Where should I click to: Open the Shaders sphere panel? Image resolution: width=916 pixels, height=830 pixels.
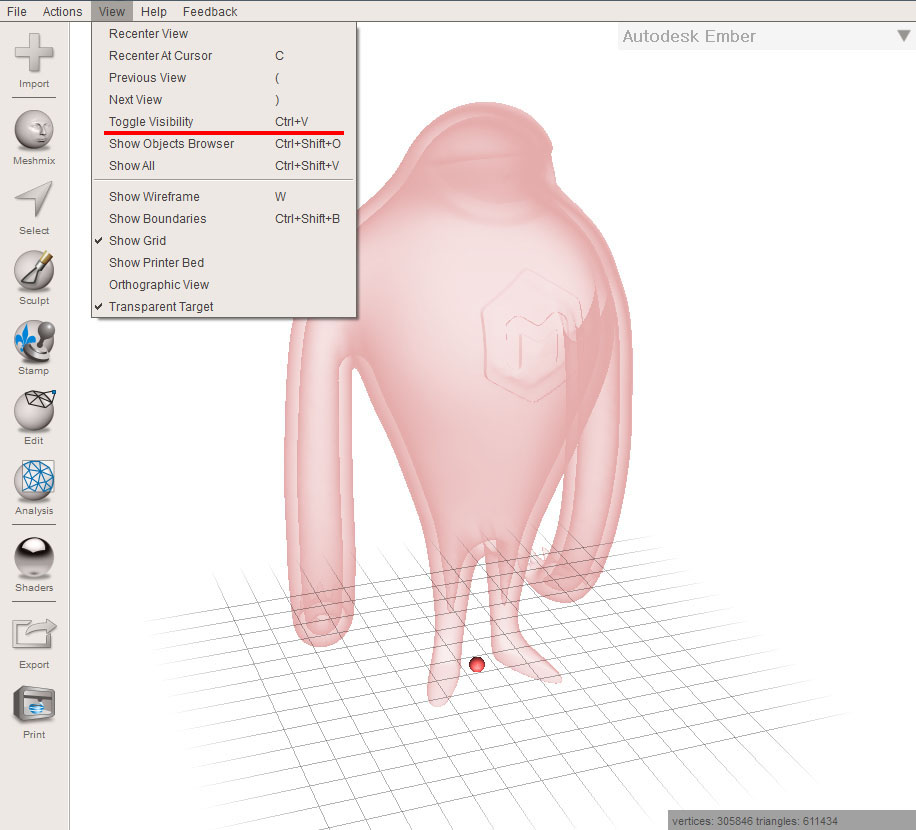[x=34, y=557]
